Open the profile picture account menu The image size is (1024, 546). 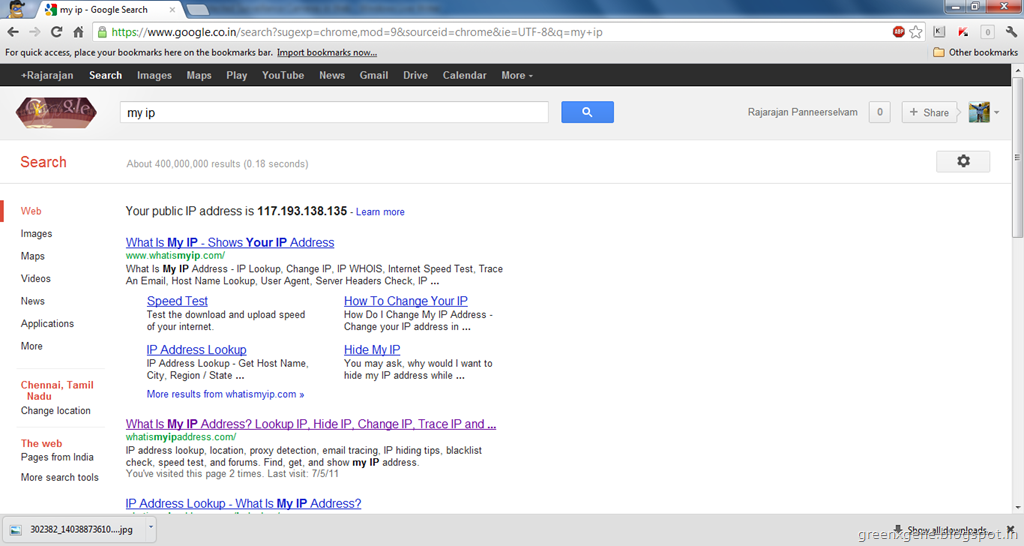[979, 112]
